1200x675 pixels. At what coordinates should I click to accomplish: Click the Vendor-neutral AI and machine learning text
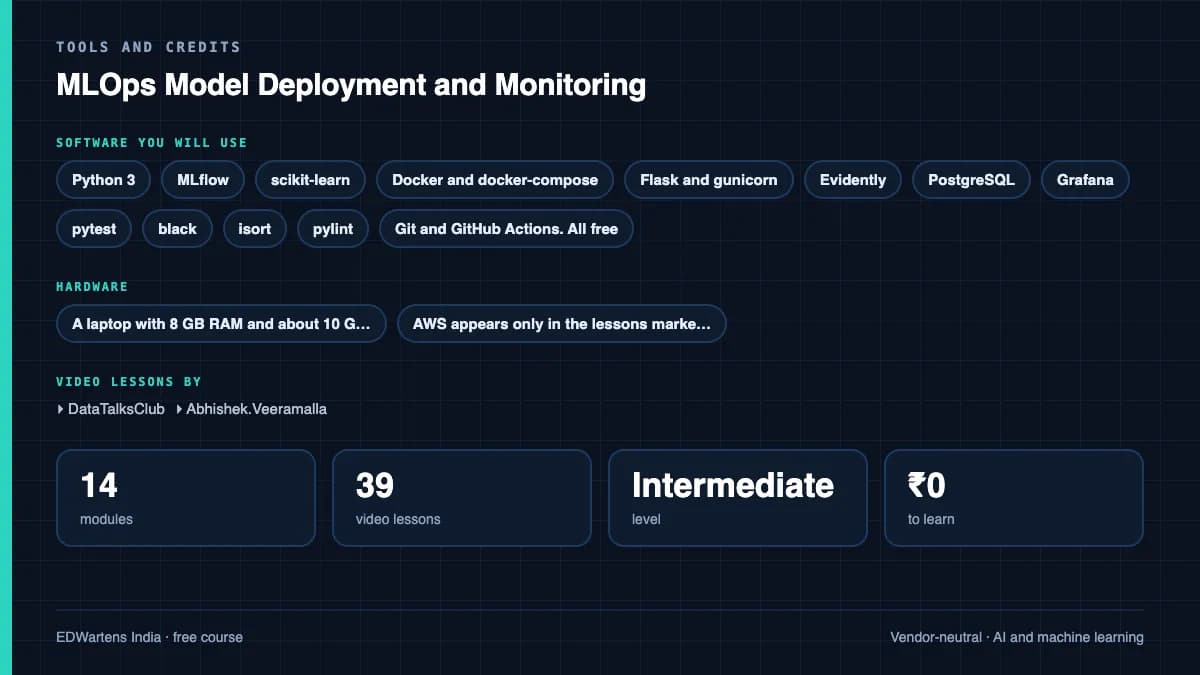coord(1017,637)
